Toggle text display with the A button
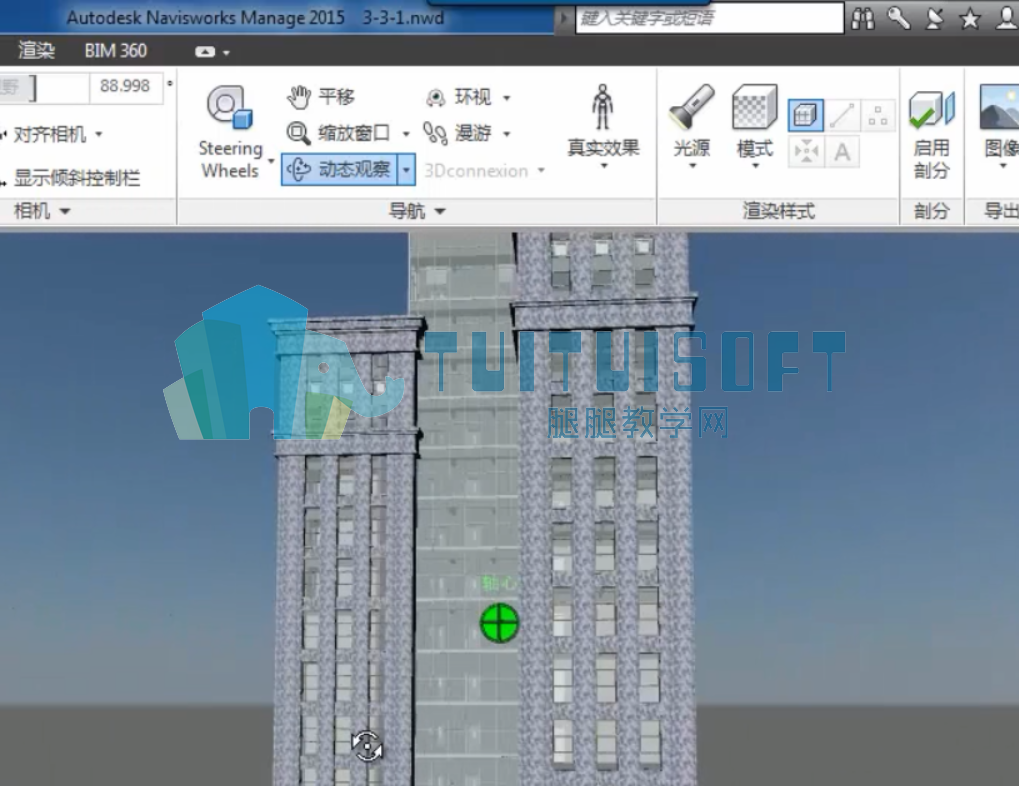The height and width of the screenshot is (786, 1019). tap(842, 152)
